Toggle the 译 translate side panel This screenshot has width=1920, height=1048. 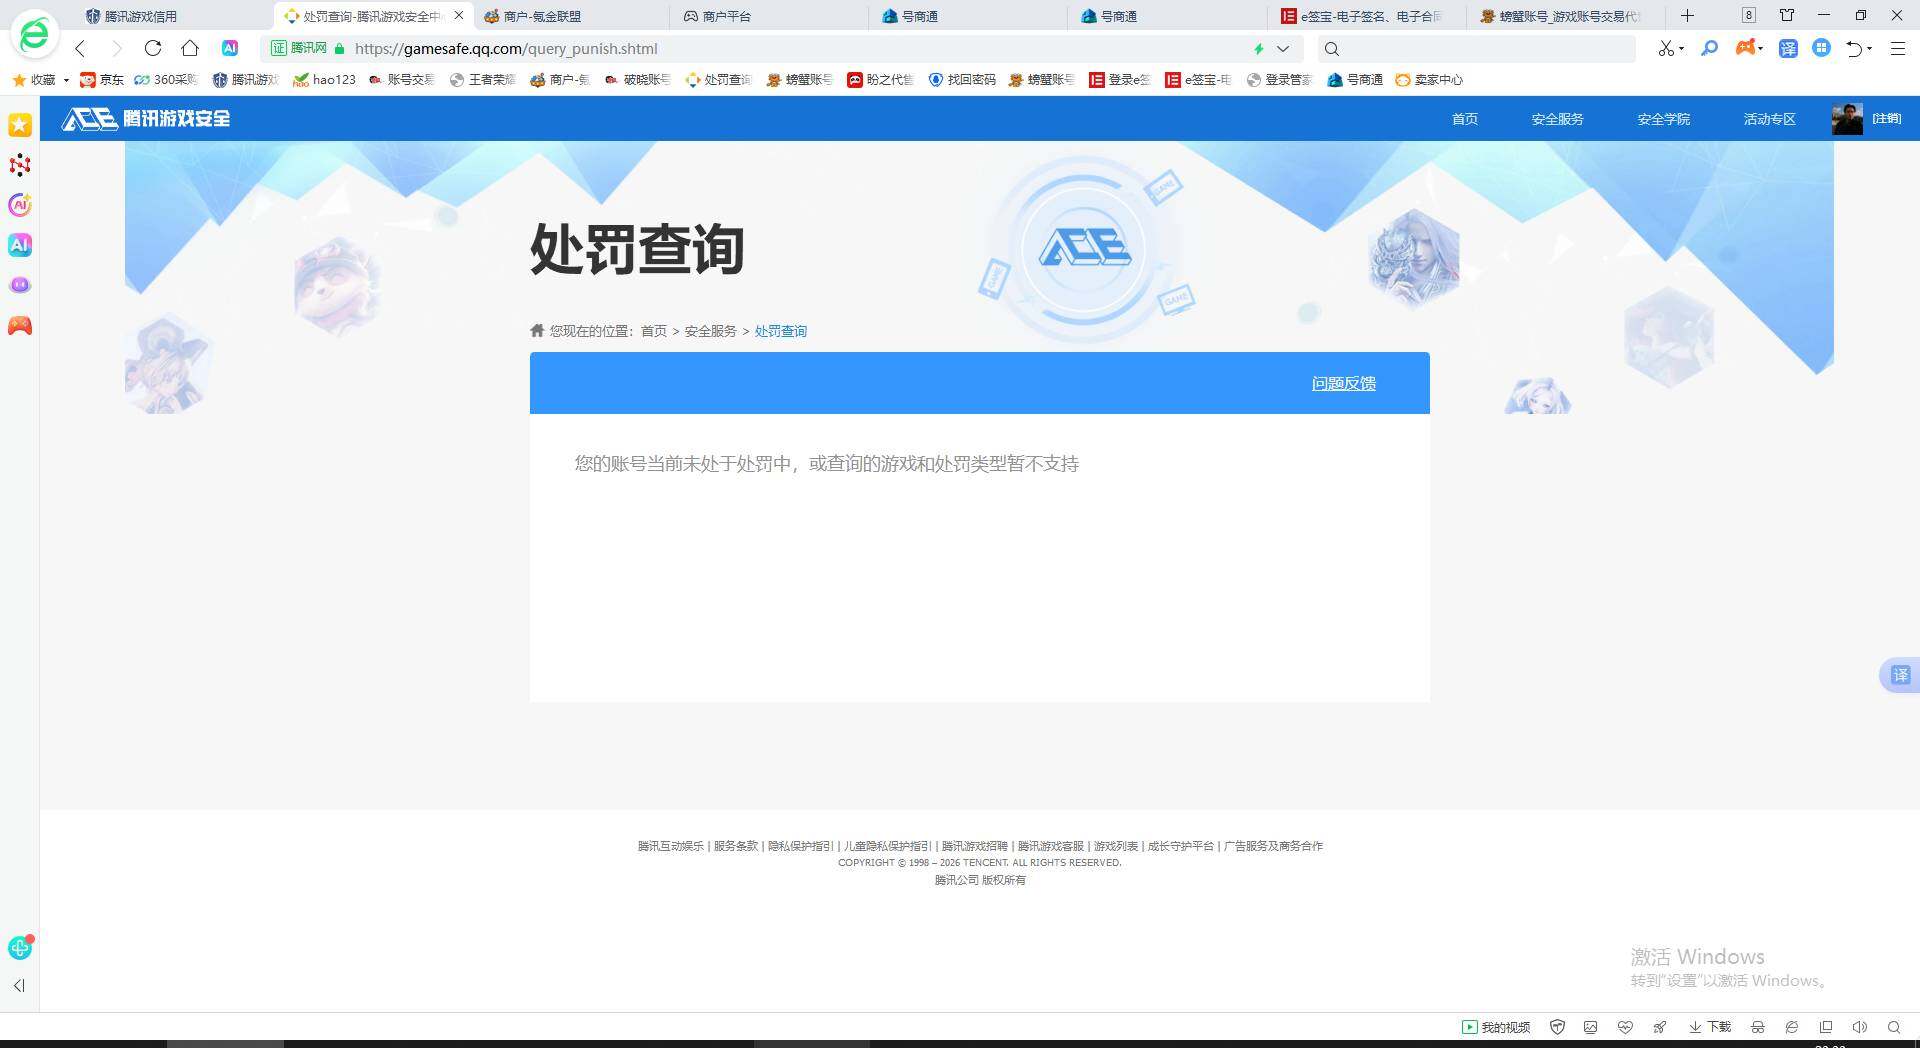coord(1901,675)
